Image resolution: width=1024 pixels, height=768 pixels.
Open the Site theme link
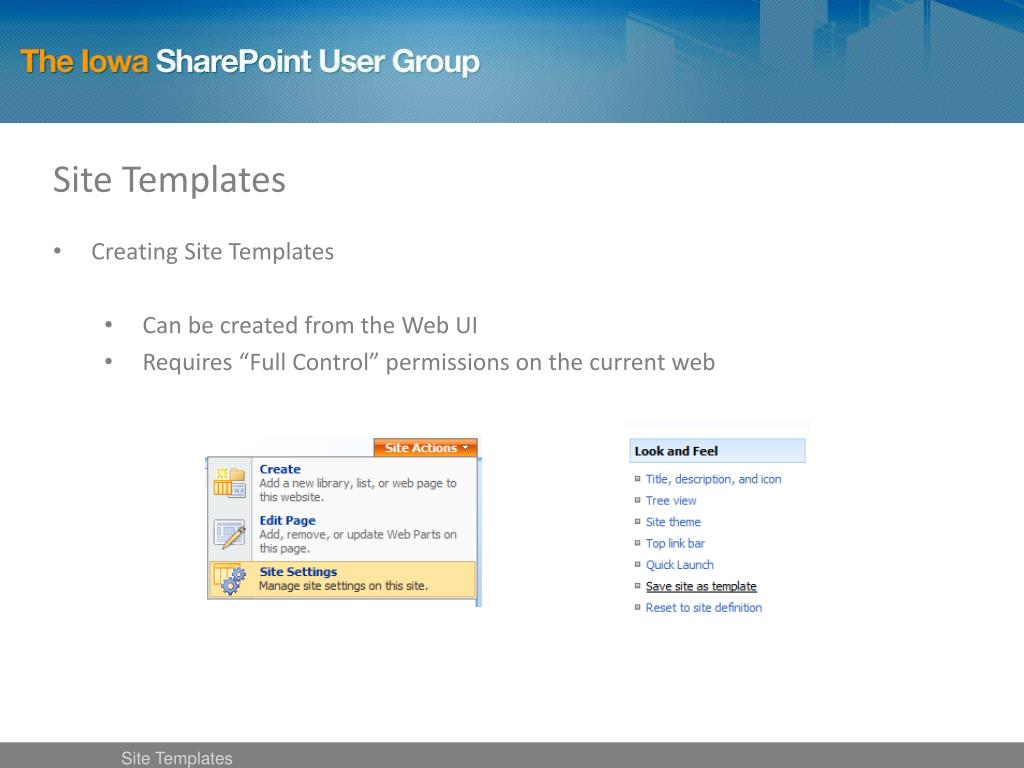673,522
